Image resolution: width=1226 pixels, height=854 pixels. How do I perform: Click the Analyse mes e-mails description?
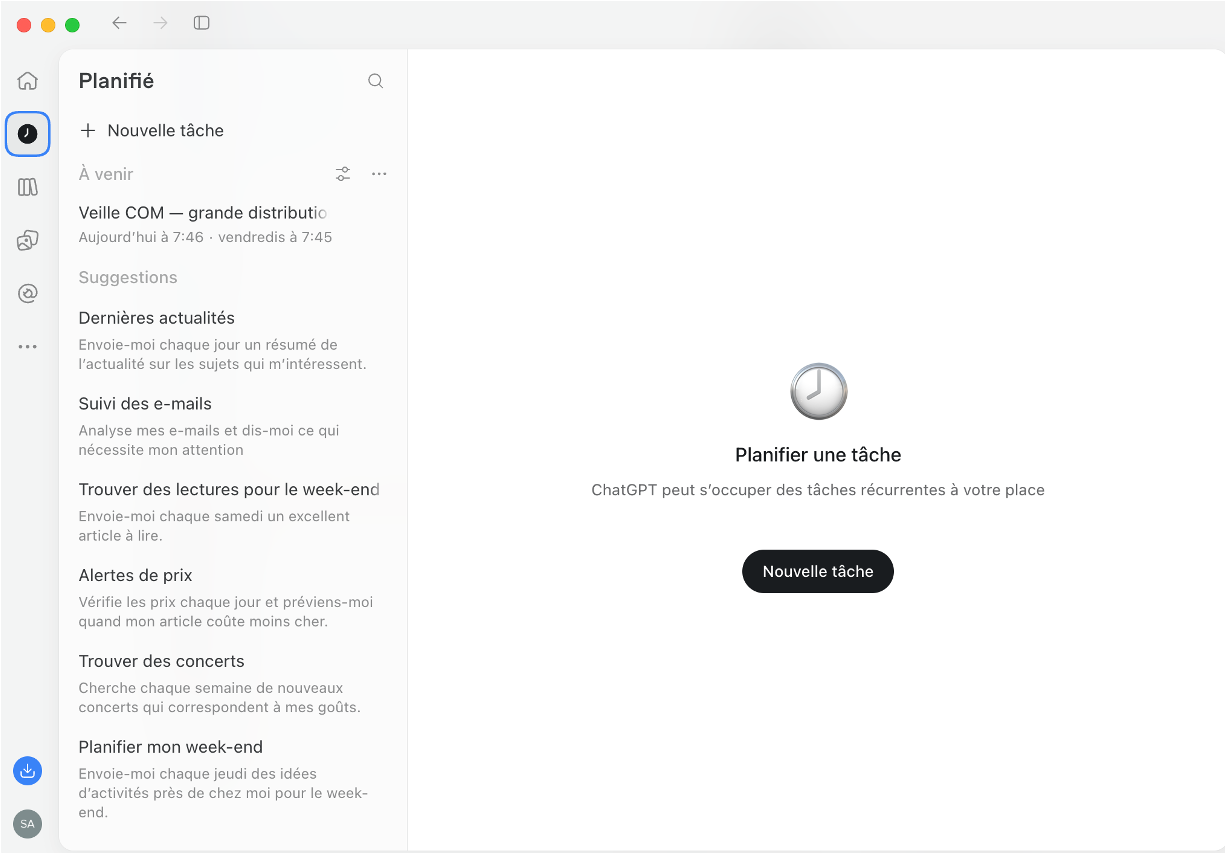tap(209, 440)
